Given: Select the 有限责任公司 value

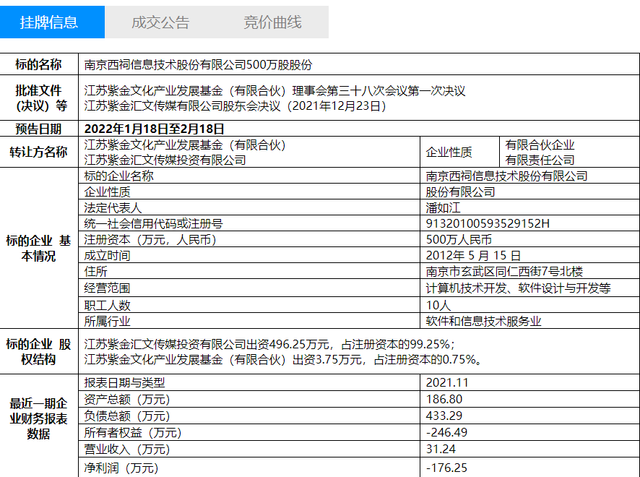Looking at the screenshot, I should point(540,160).
